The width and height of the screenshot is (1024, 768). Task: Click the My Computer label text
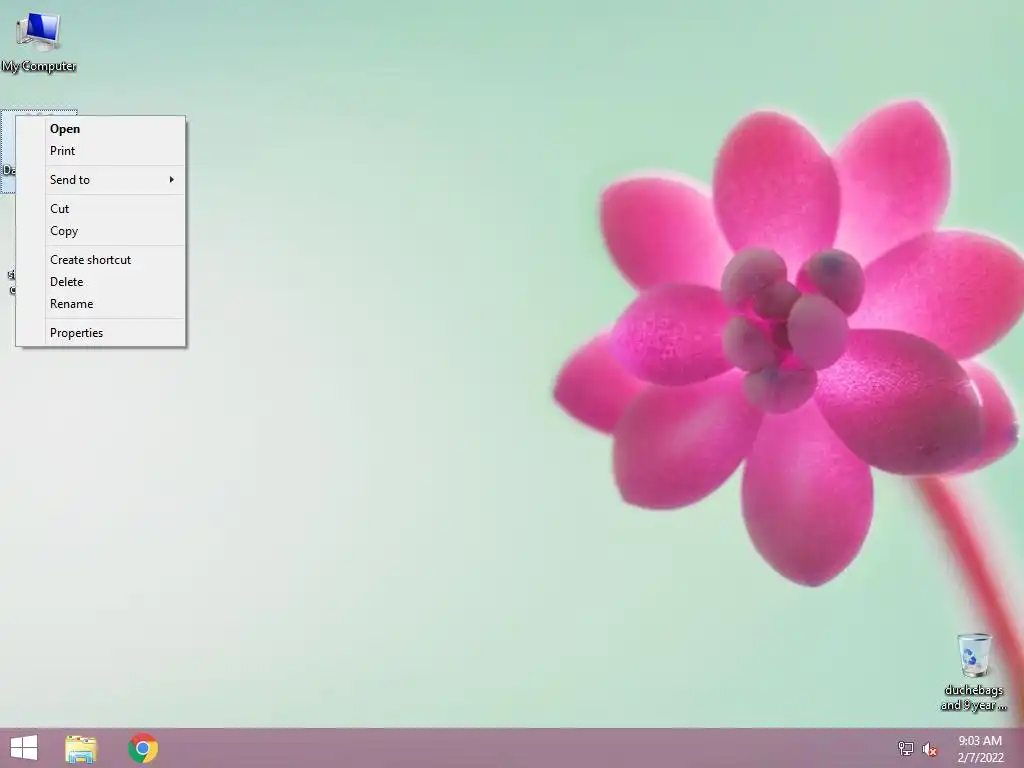pyautogui.click(x=39, y=66)
